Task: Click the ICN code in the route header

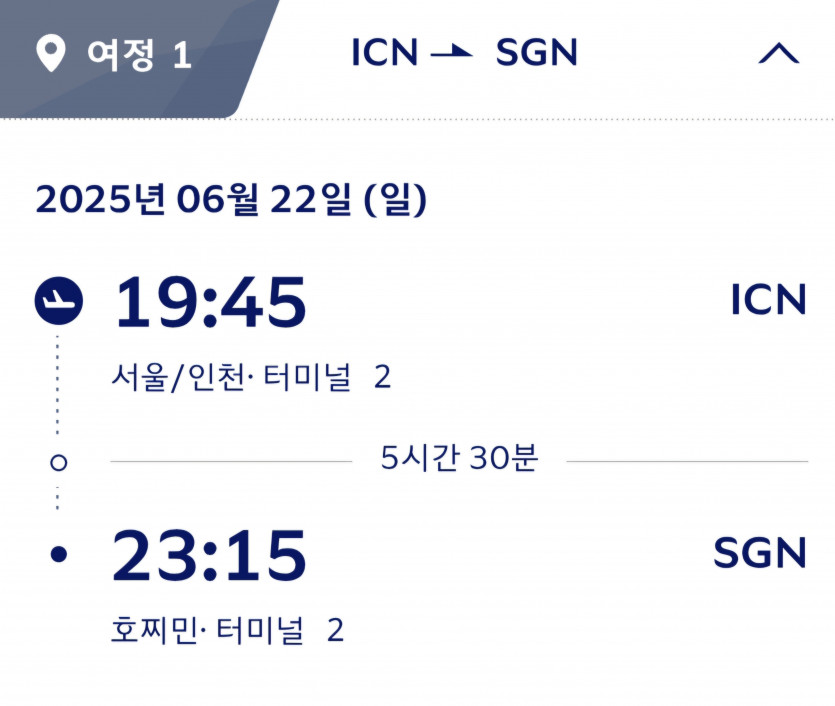Action: (x=384, y=53)
